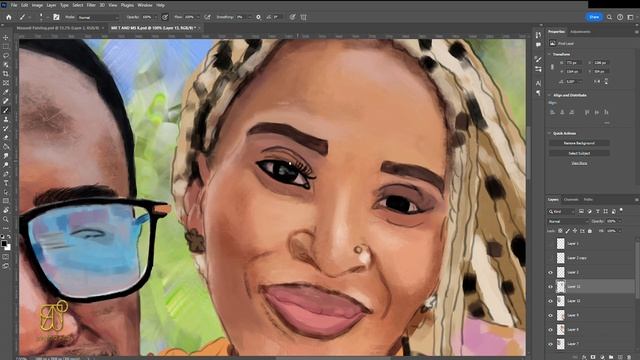Open the brush settings panel from options bar

coord(56,17)
